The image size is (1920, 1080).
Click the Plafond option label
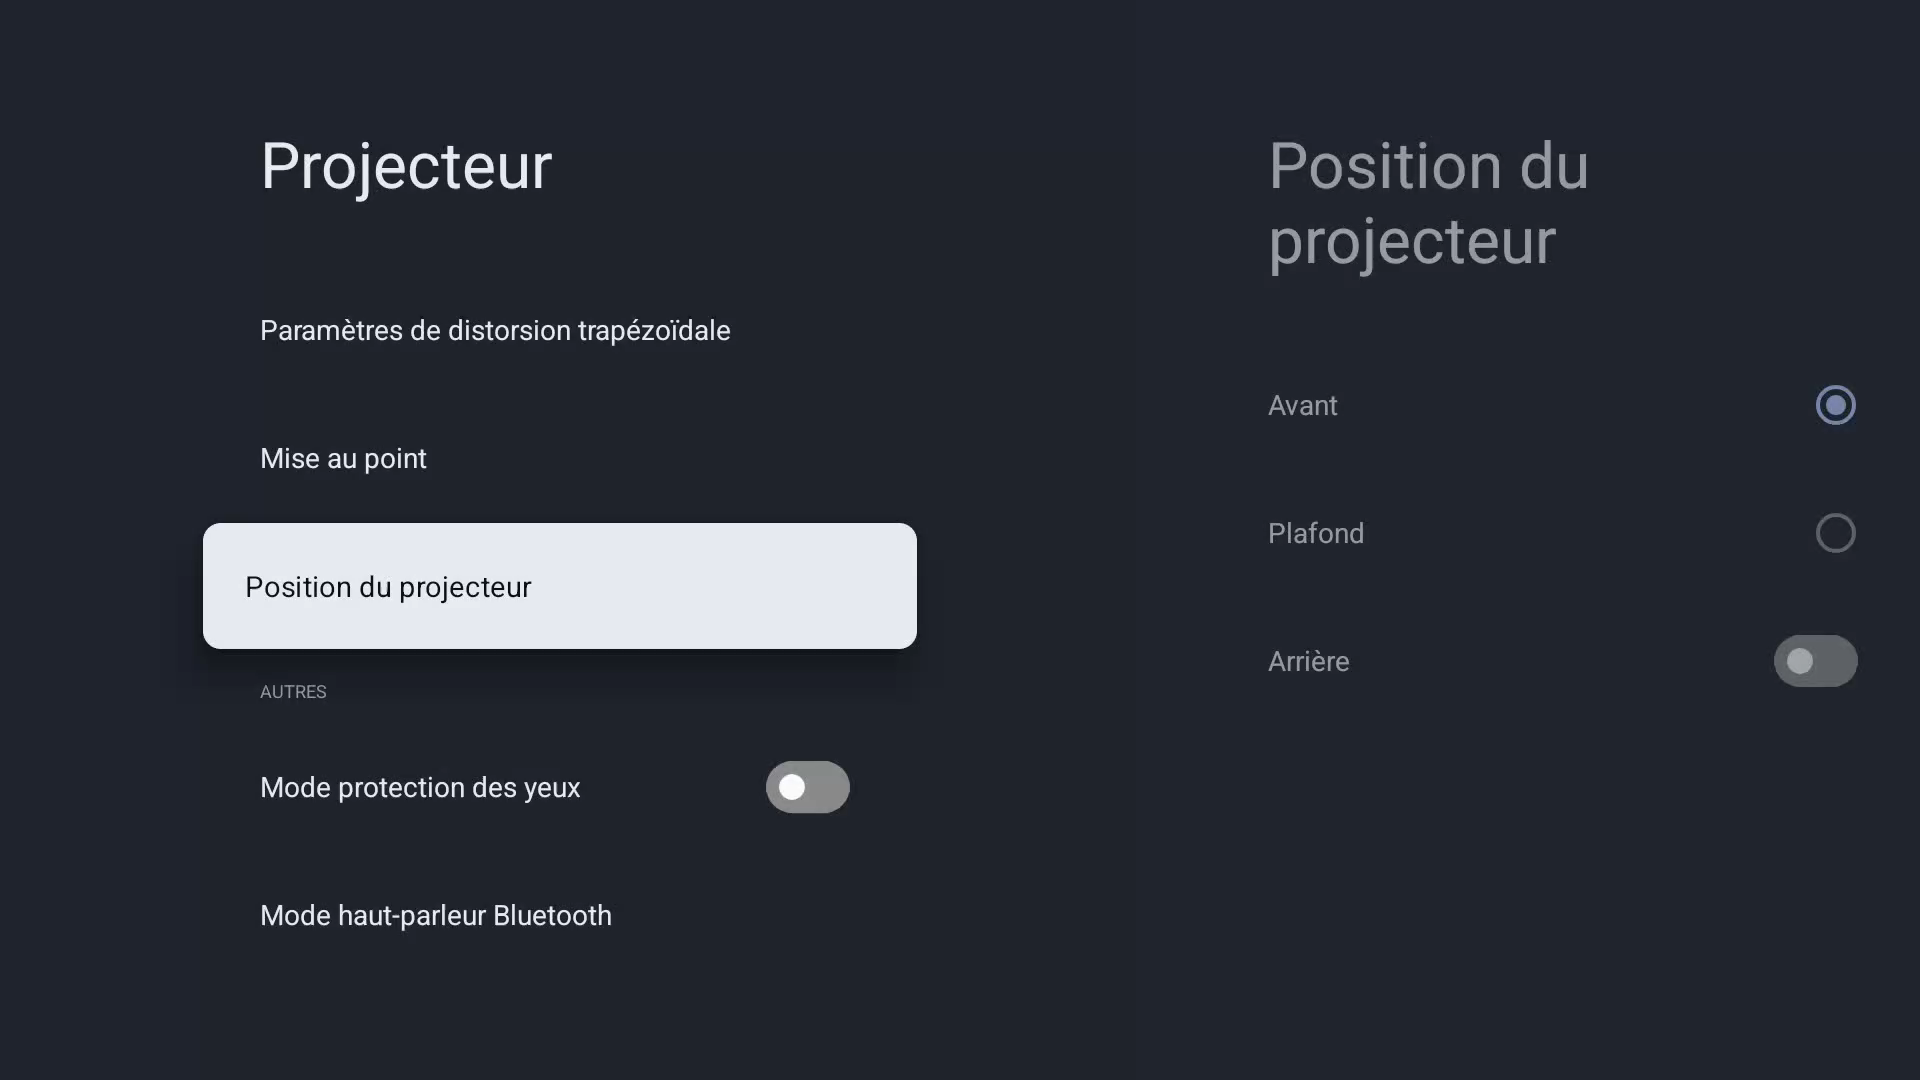pos(1315,534)
